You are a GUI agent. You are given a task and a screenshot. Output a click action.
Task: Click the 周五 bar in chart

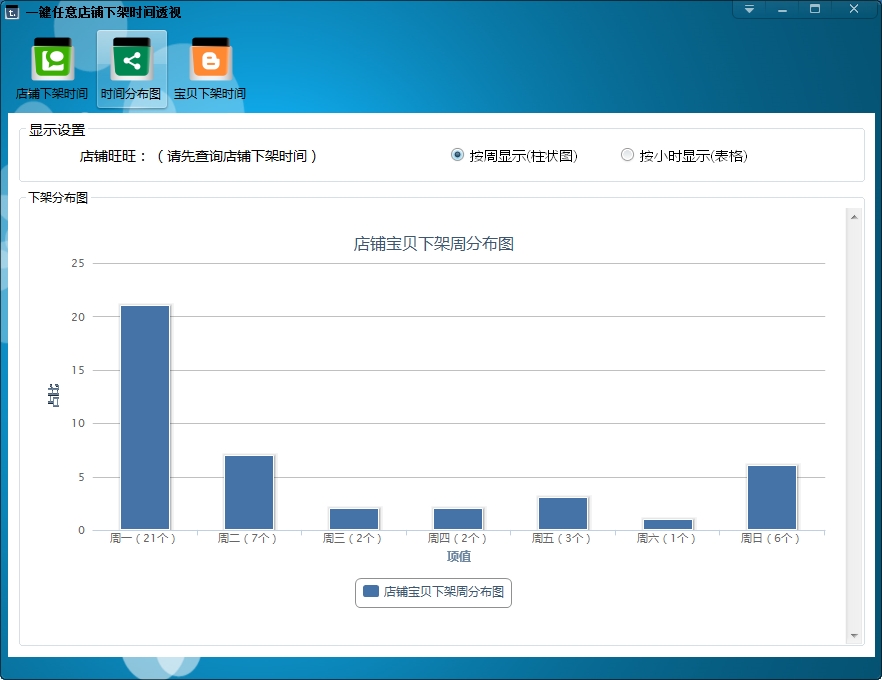tap(563, 514)
